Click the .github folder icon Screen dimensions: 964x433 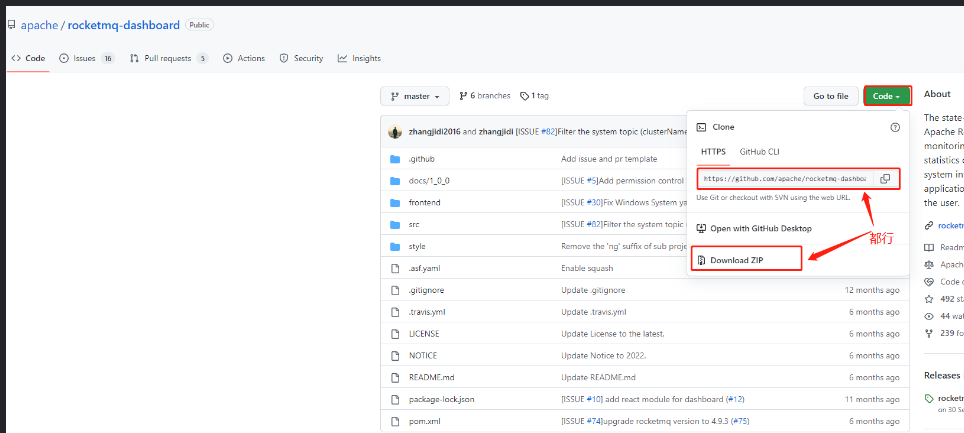click(395, 159)
